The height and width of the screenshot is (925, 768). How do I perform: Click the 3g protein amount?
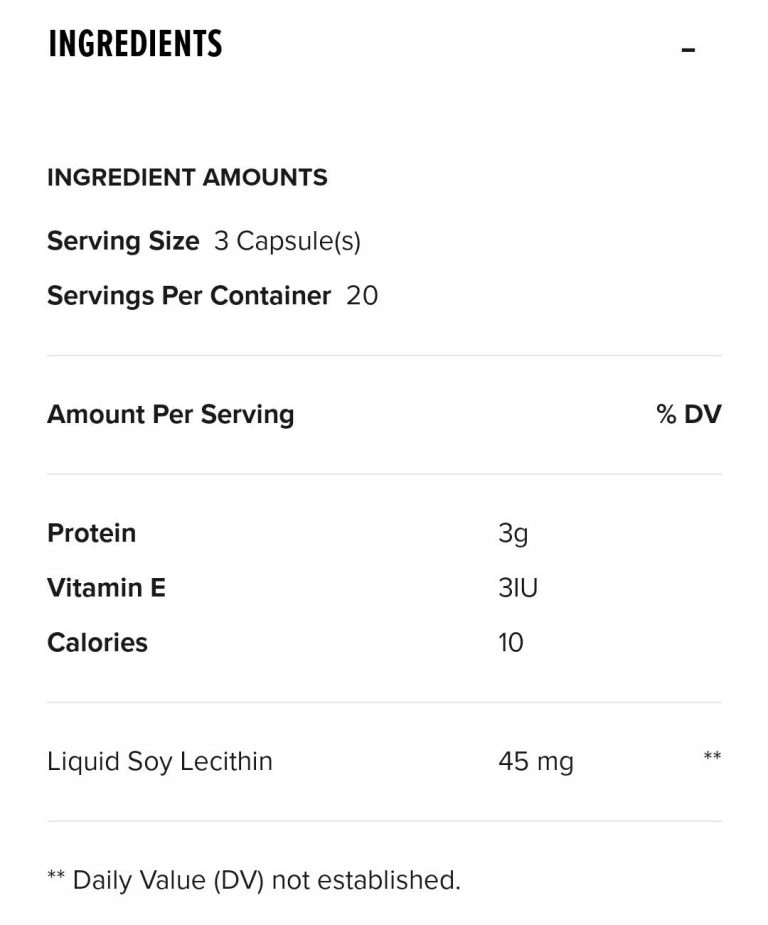coord(513,533)
